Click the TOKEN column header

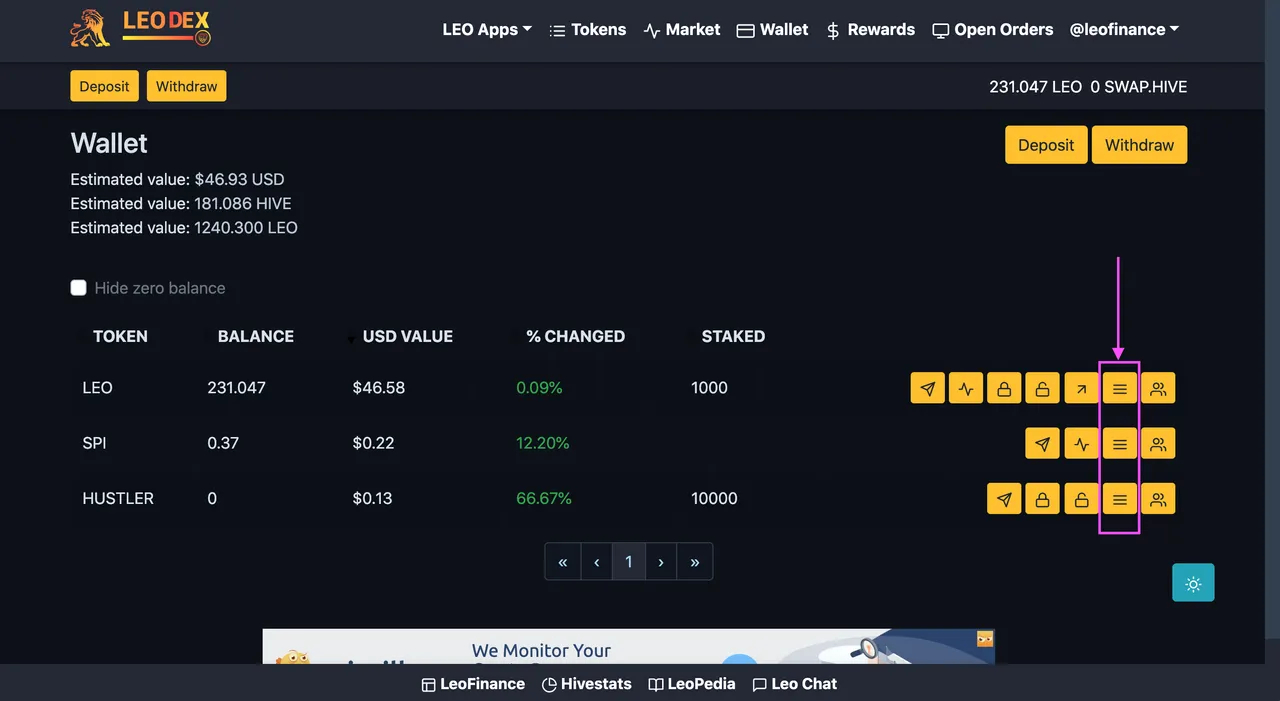120,337
